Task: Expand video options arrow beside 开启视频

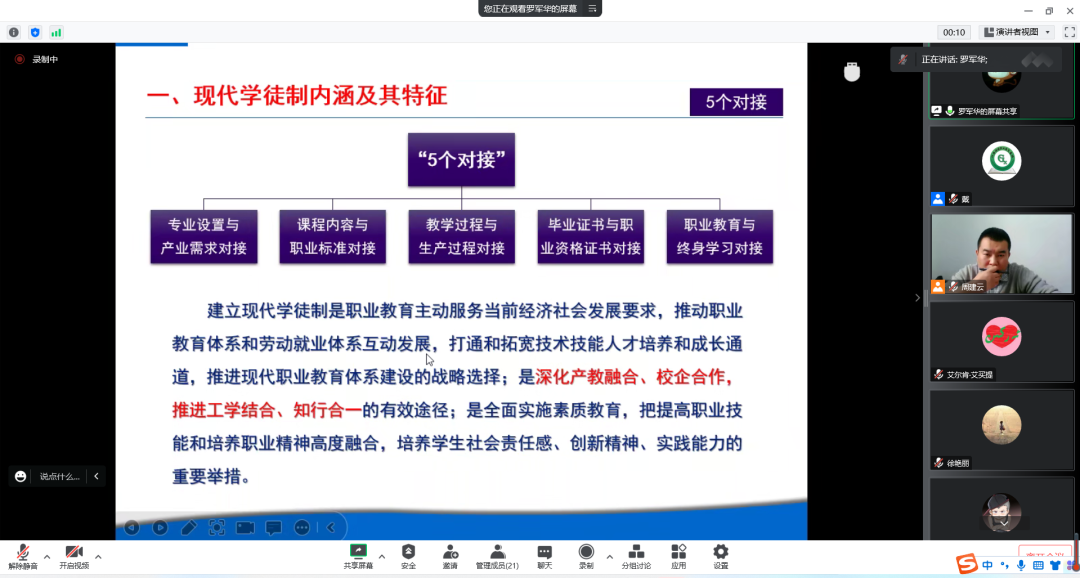Action: tap(98, 556)
